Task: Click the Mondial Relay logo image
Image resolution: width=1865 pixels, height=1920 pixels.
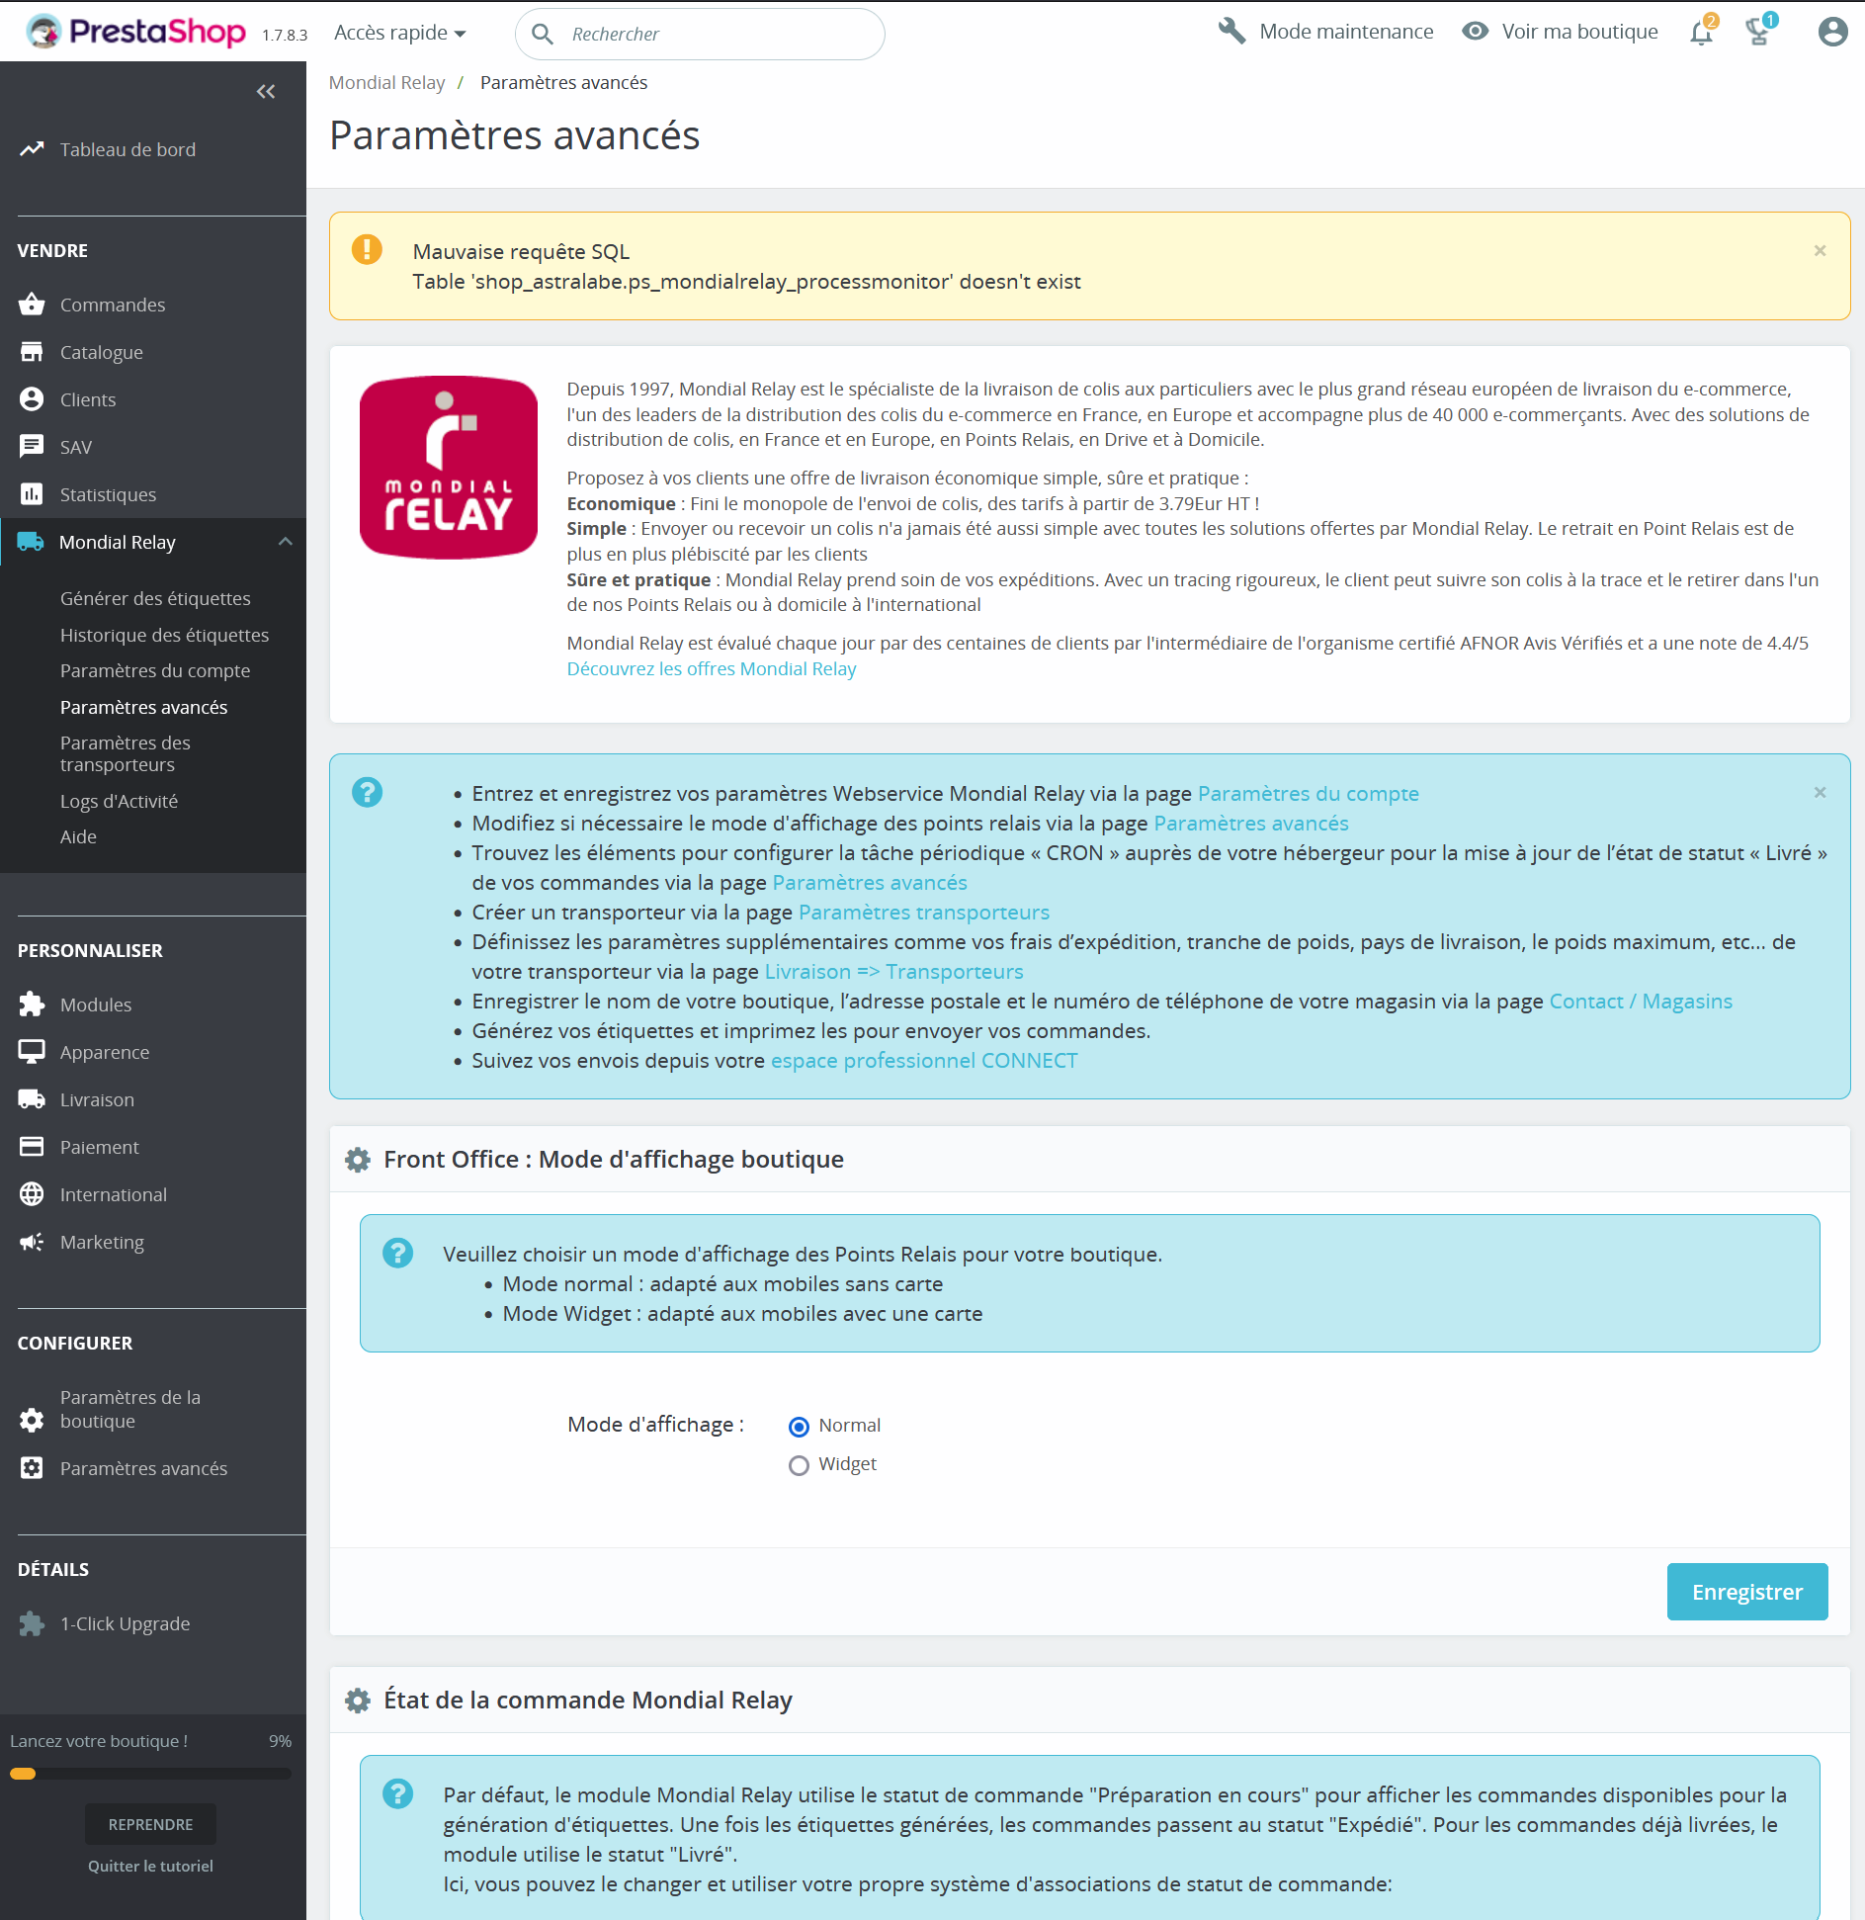Action: (x=448, y=467)
